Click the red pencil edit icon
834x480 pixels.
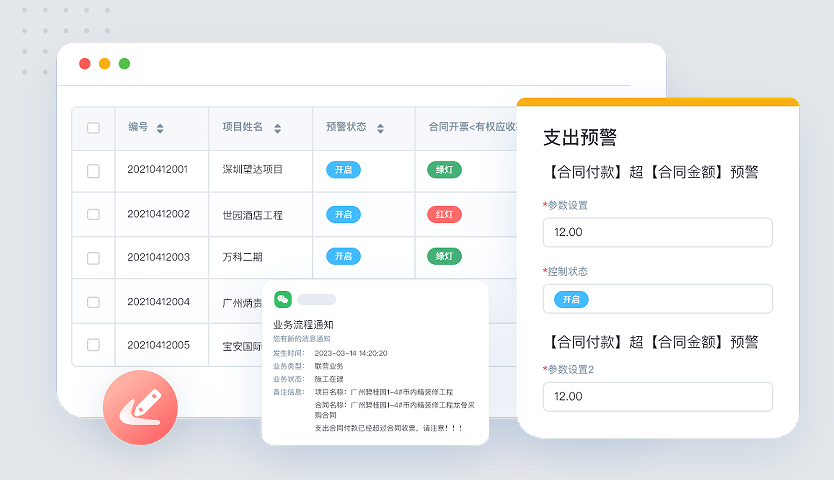[140, 407]
